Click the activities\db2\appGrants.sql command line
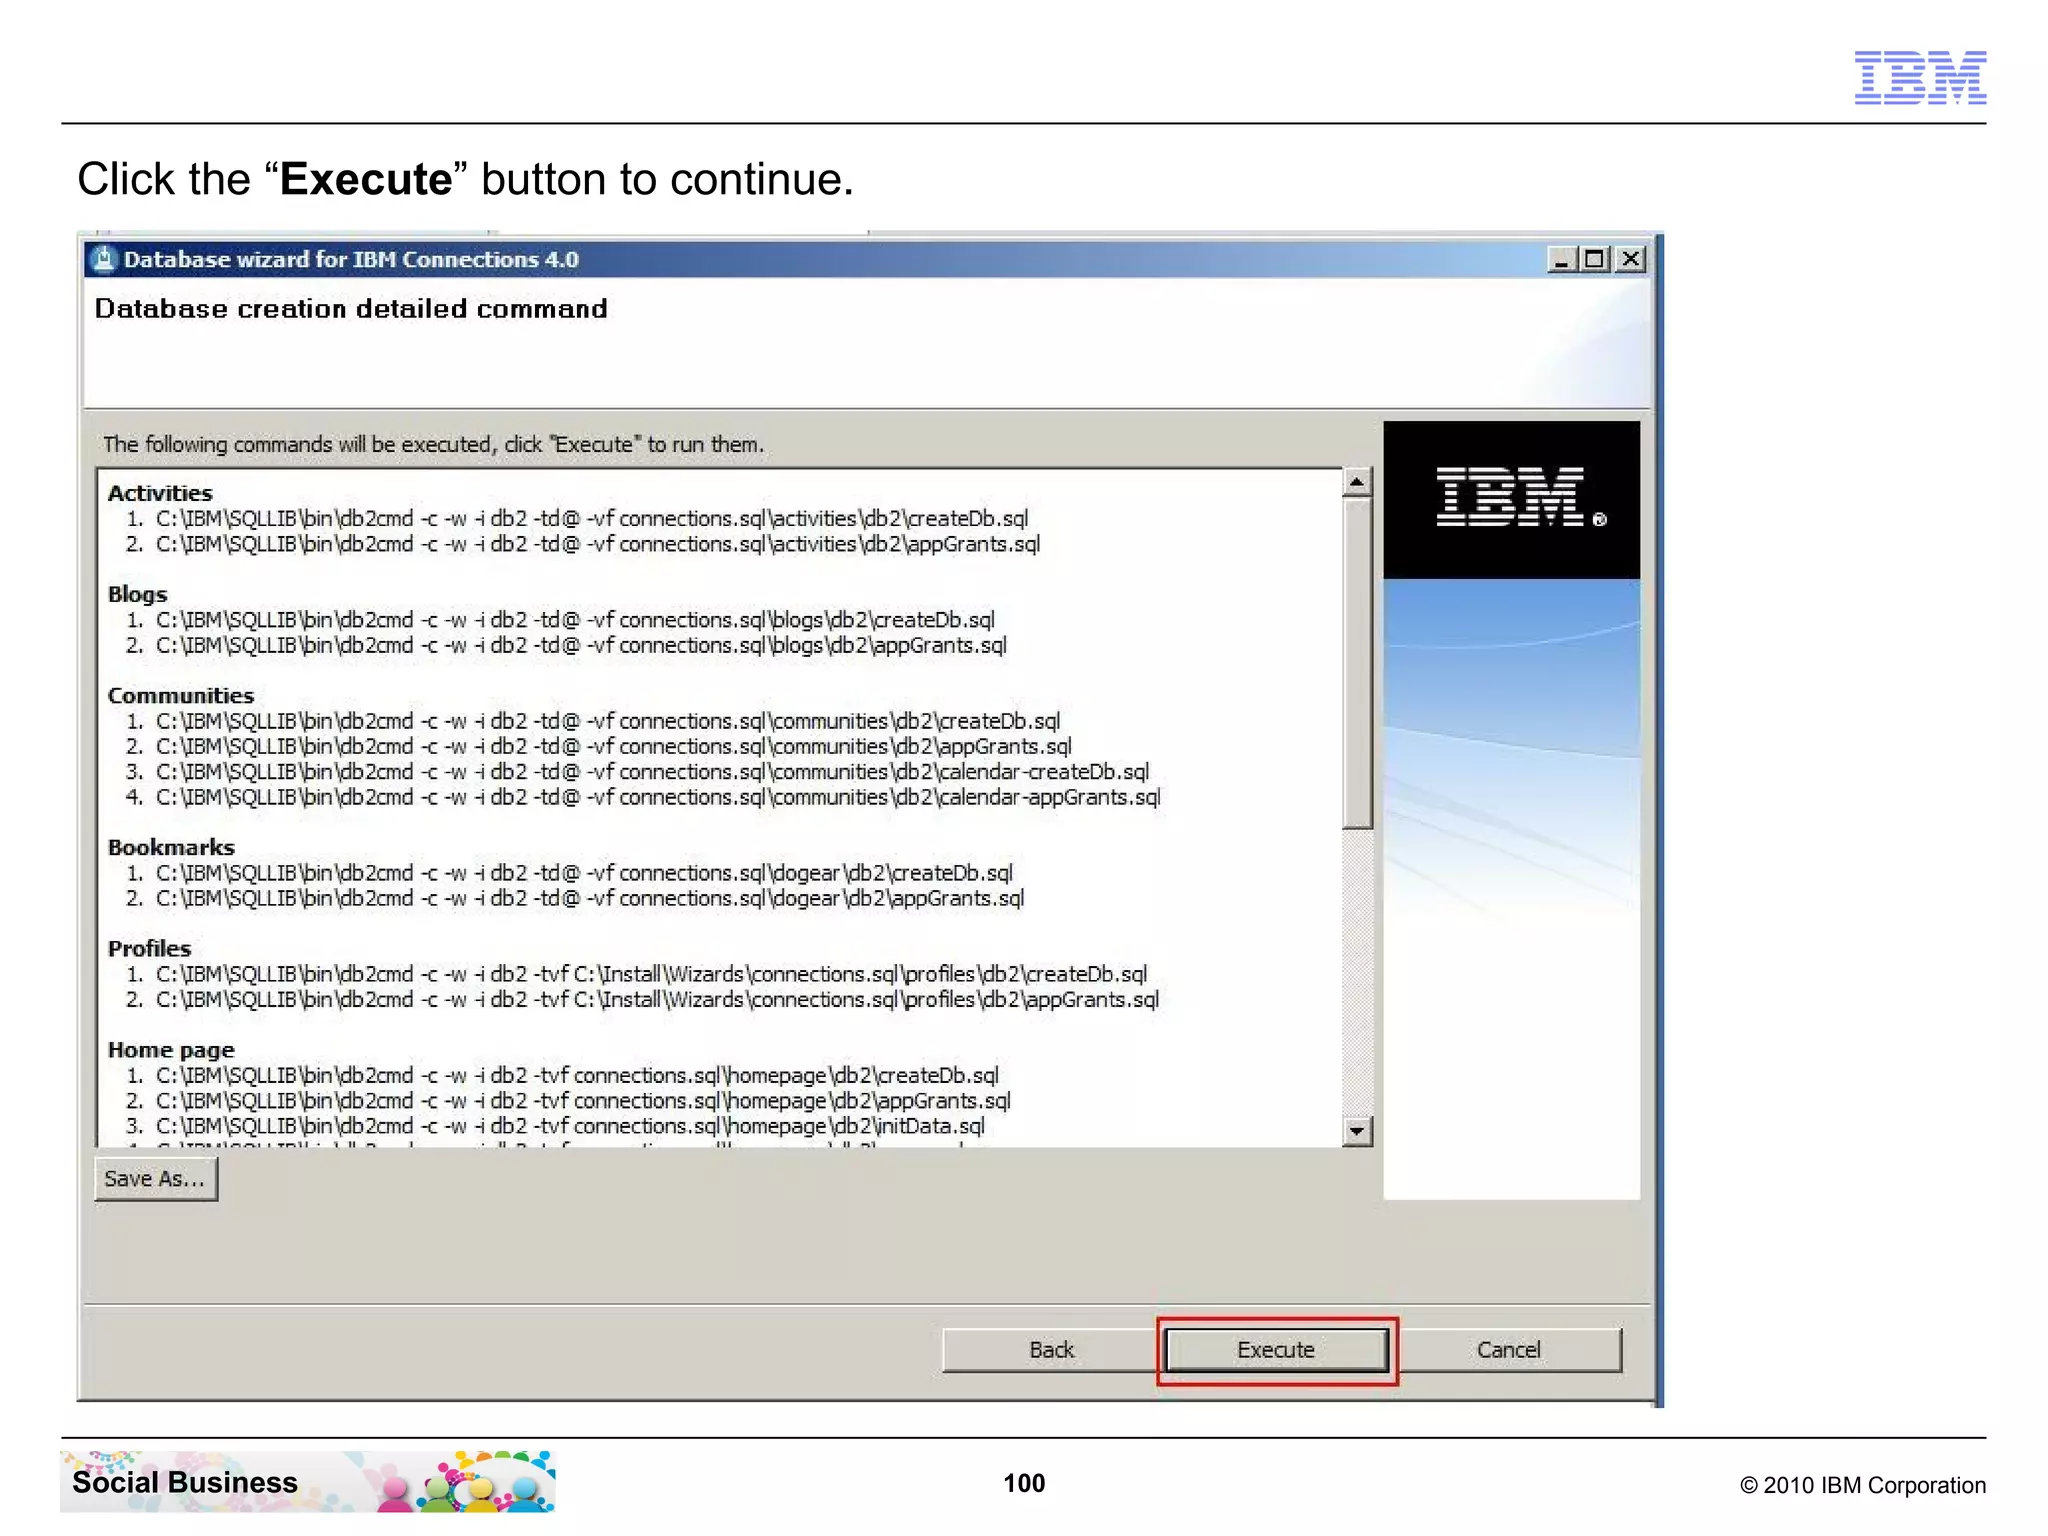The image size is (2048, 1536). click(x=583, y=544)
